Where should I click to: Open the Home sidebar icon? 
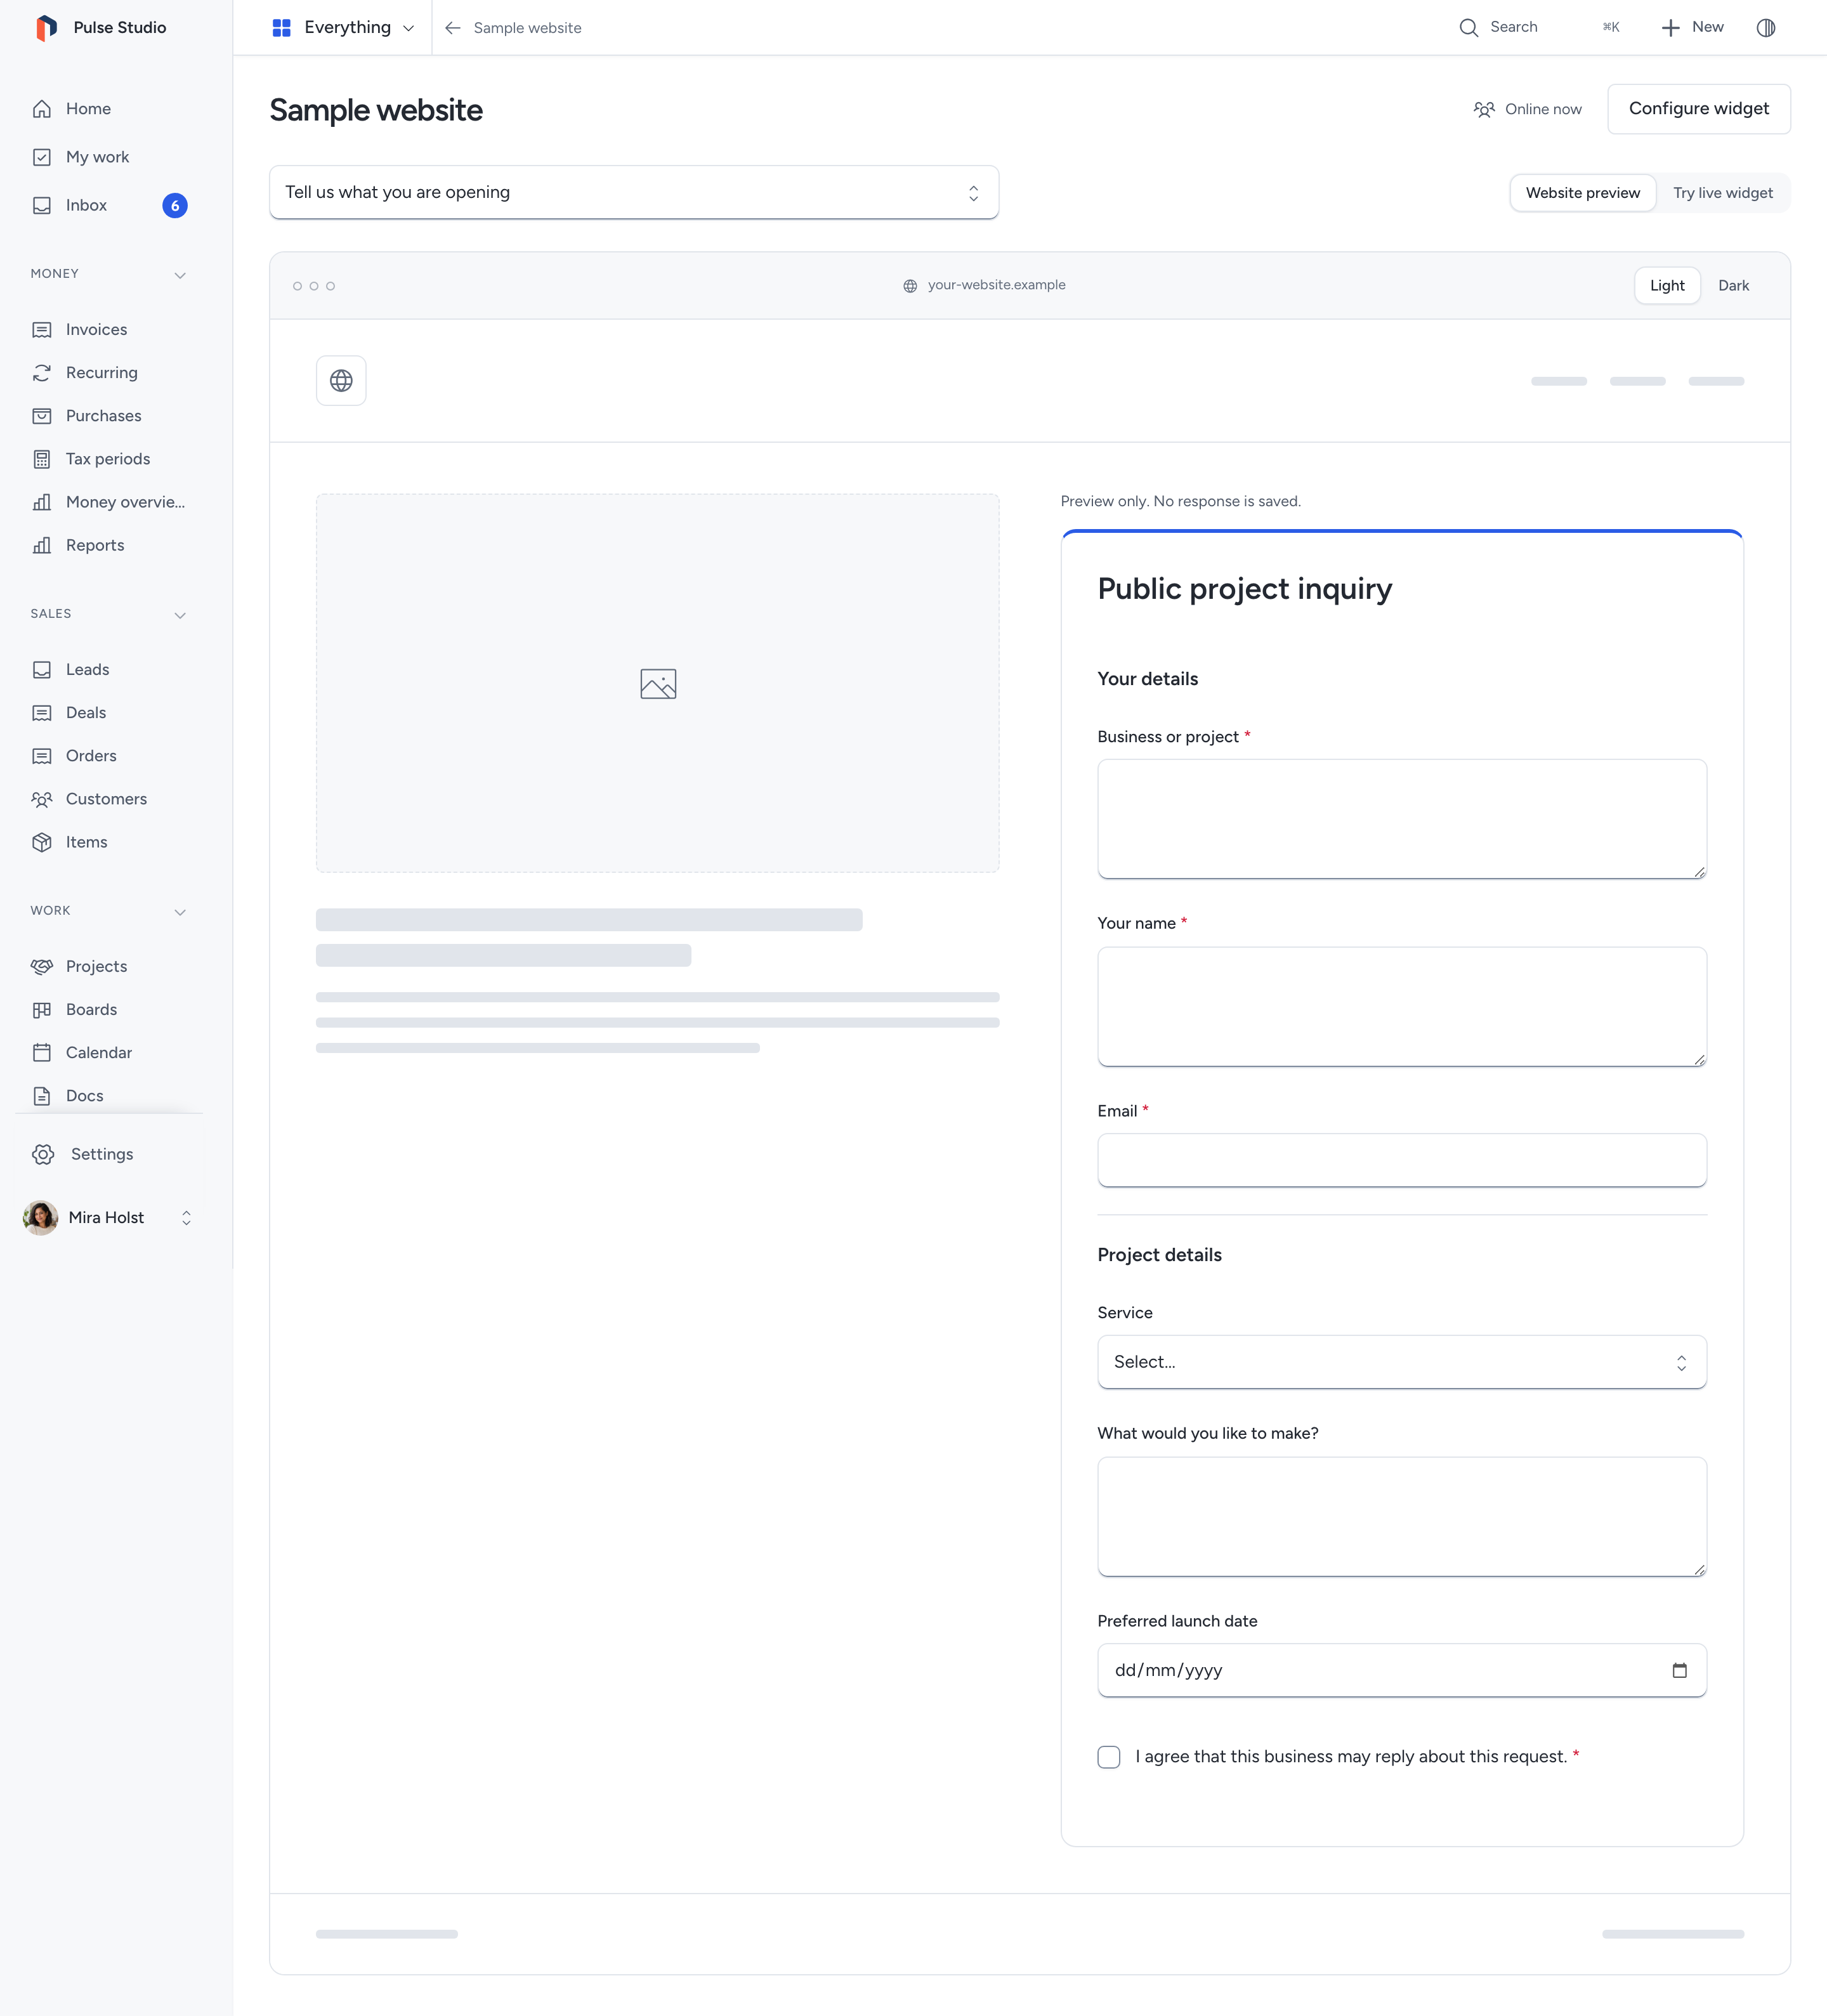point(42,109)
